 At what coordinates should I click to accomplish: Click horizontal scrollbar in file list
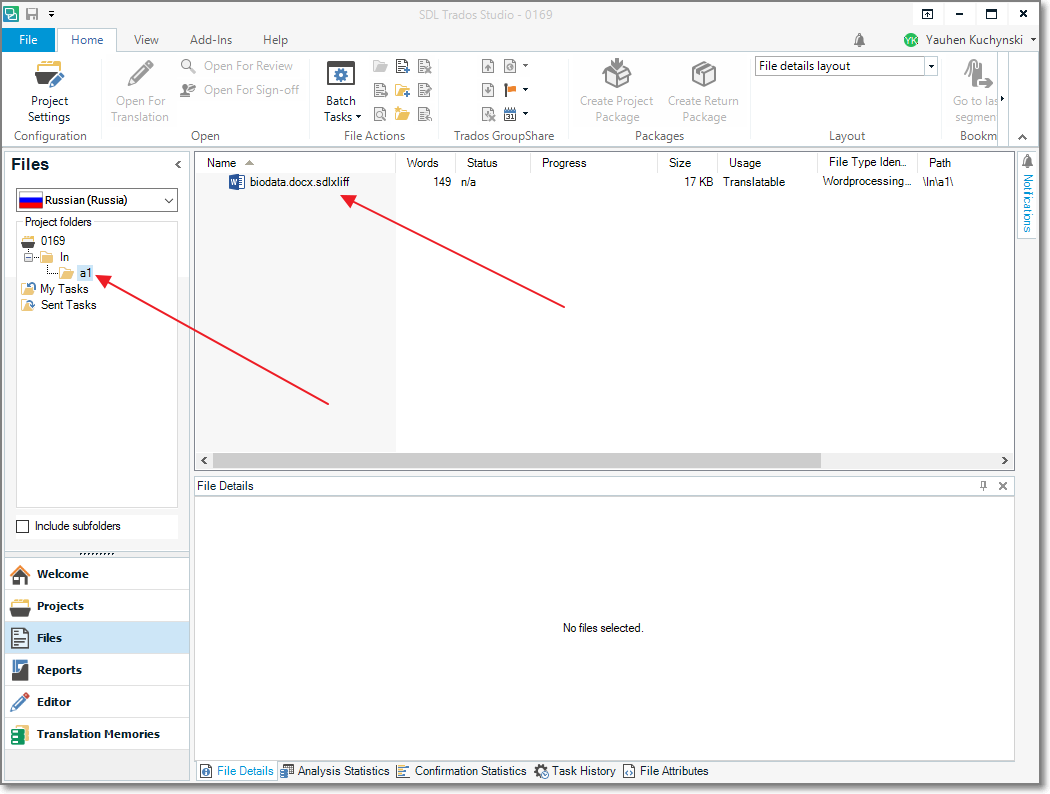[516, 461]
